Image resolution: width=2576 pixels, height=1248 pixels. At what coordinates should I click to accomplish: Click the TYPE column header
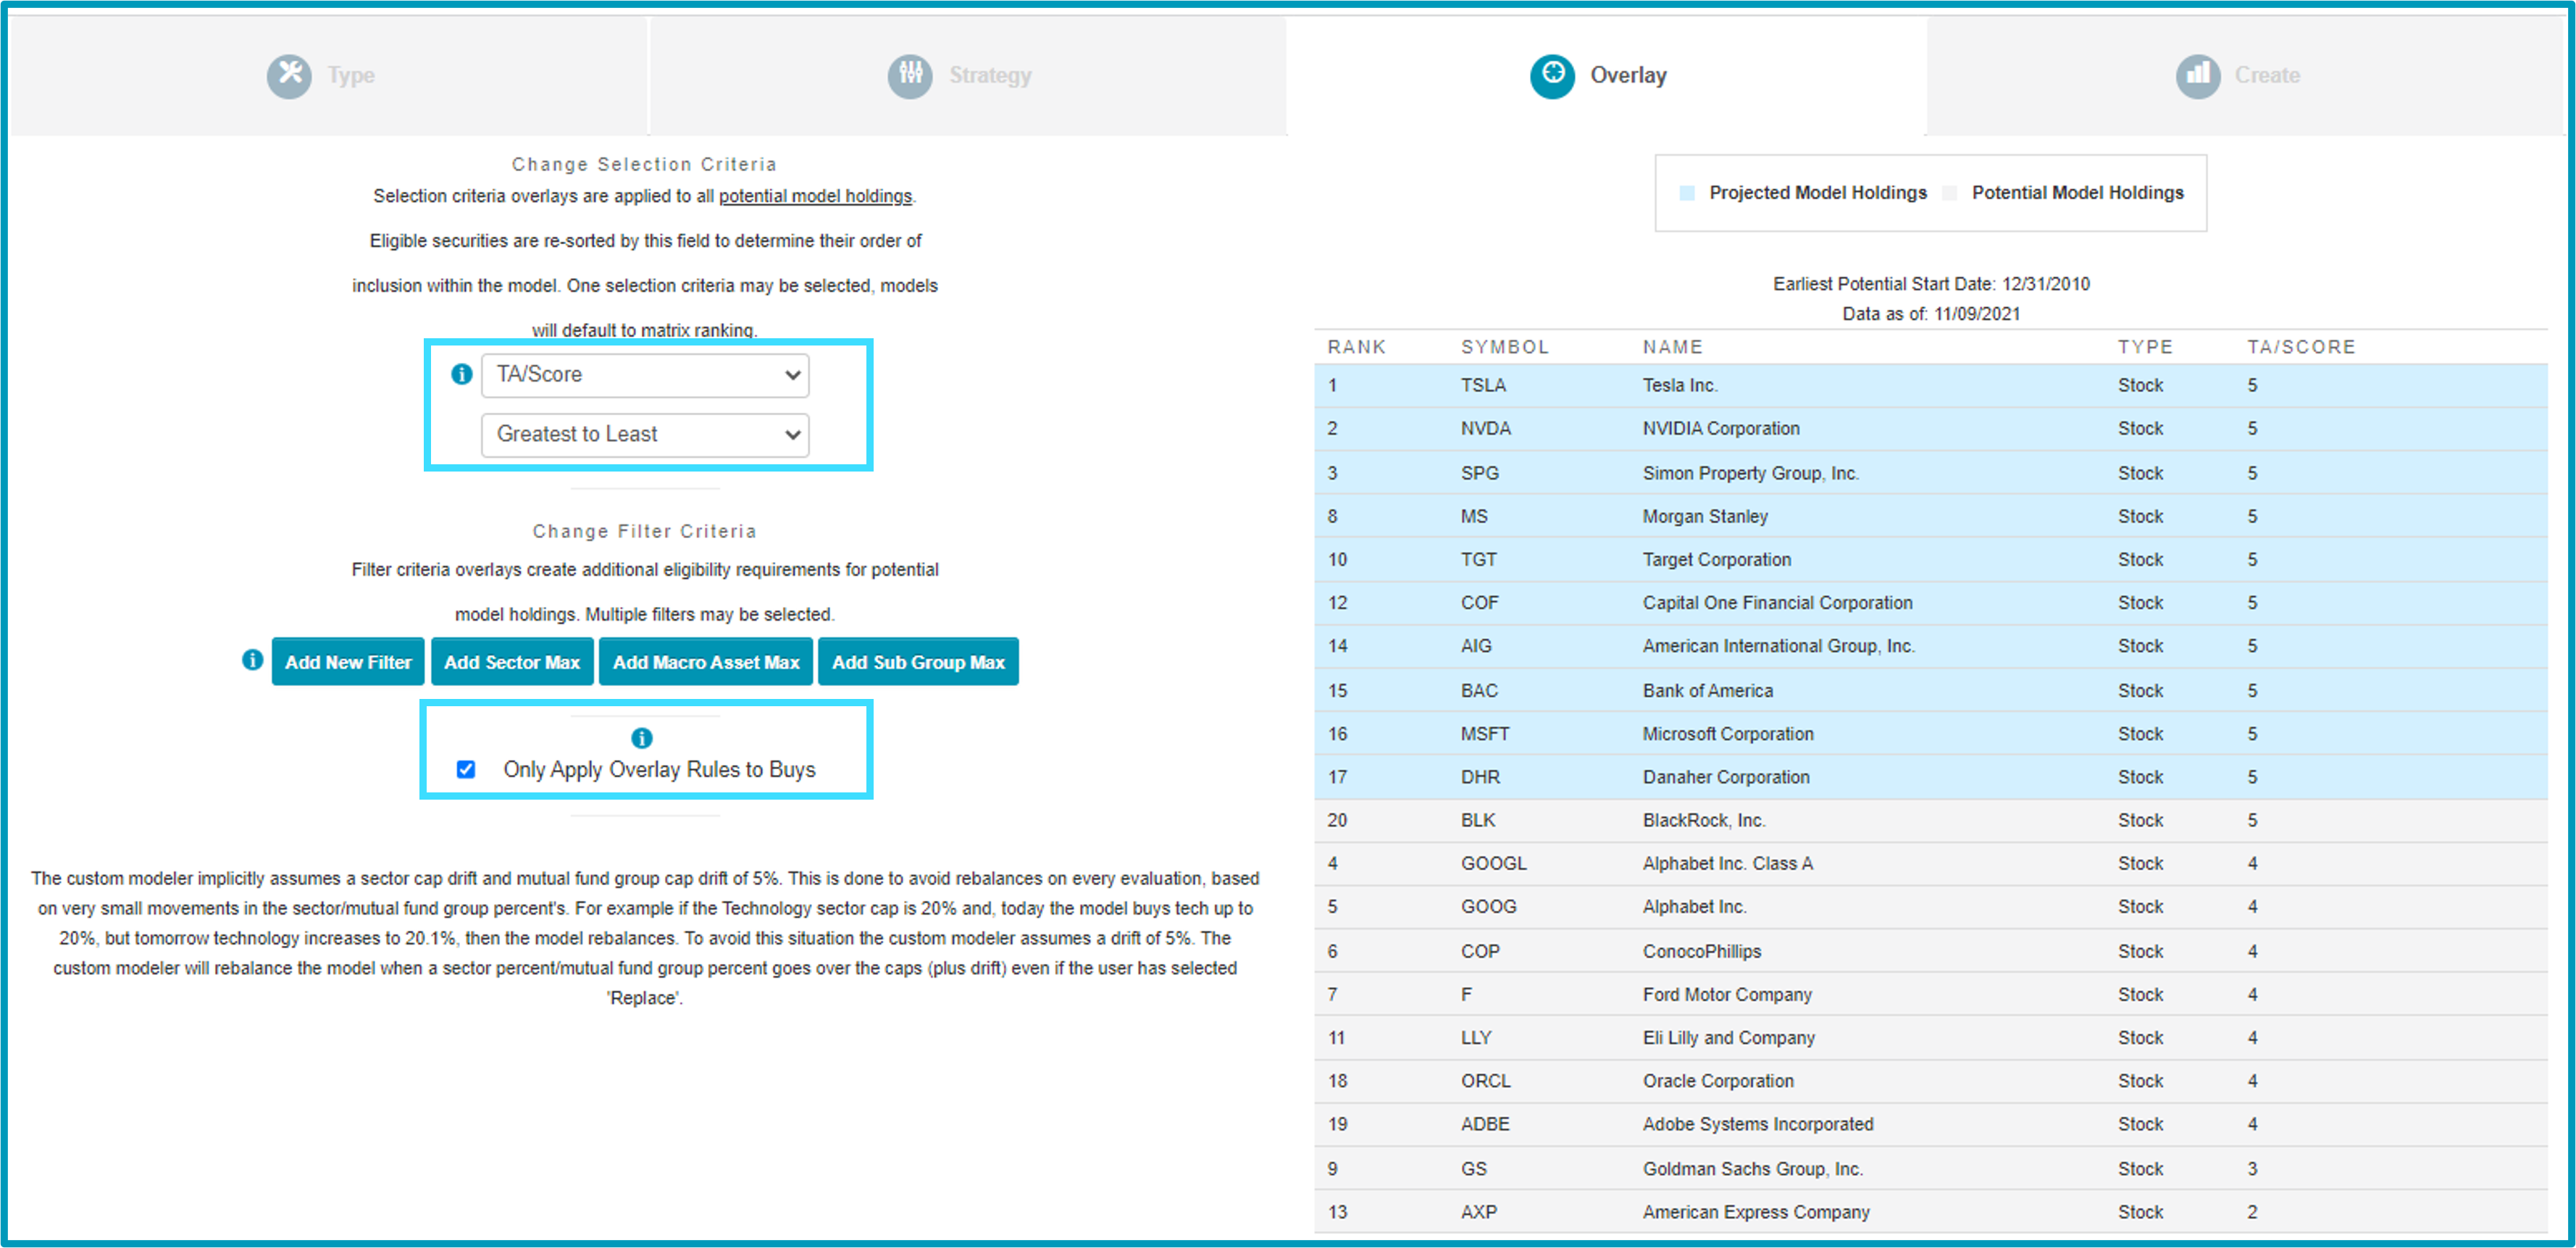(x=2145, y=347)
